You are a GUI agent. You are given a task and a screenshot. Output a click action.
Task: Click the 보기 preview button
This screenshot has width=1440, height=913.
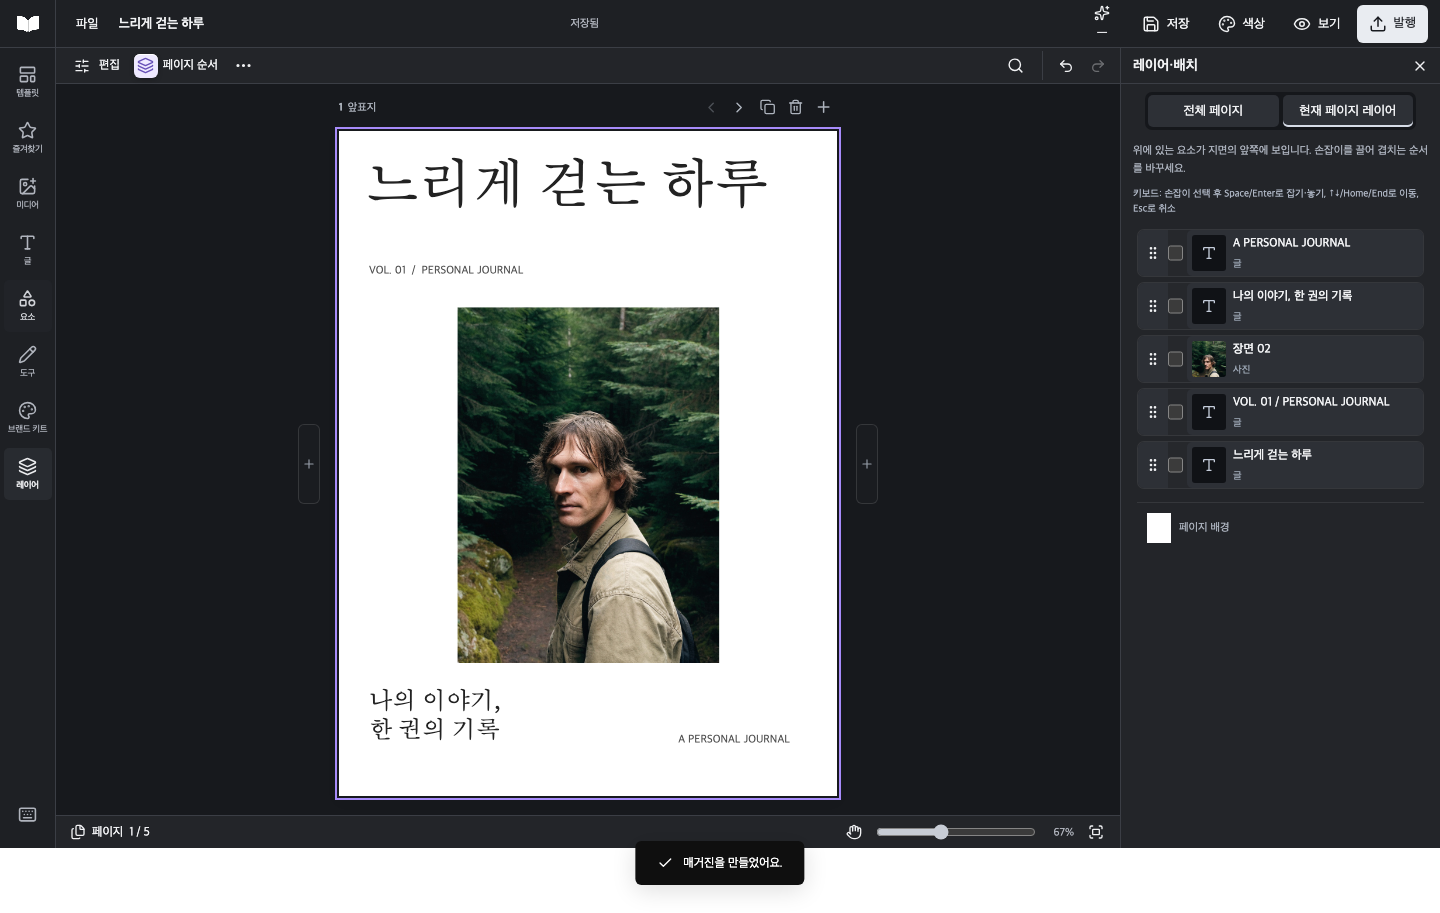pos(1316,24)
